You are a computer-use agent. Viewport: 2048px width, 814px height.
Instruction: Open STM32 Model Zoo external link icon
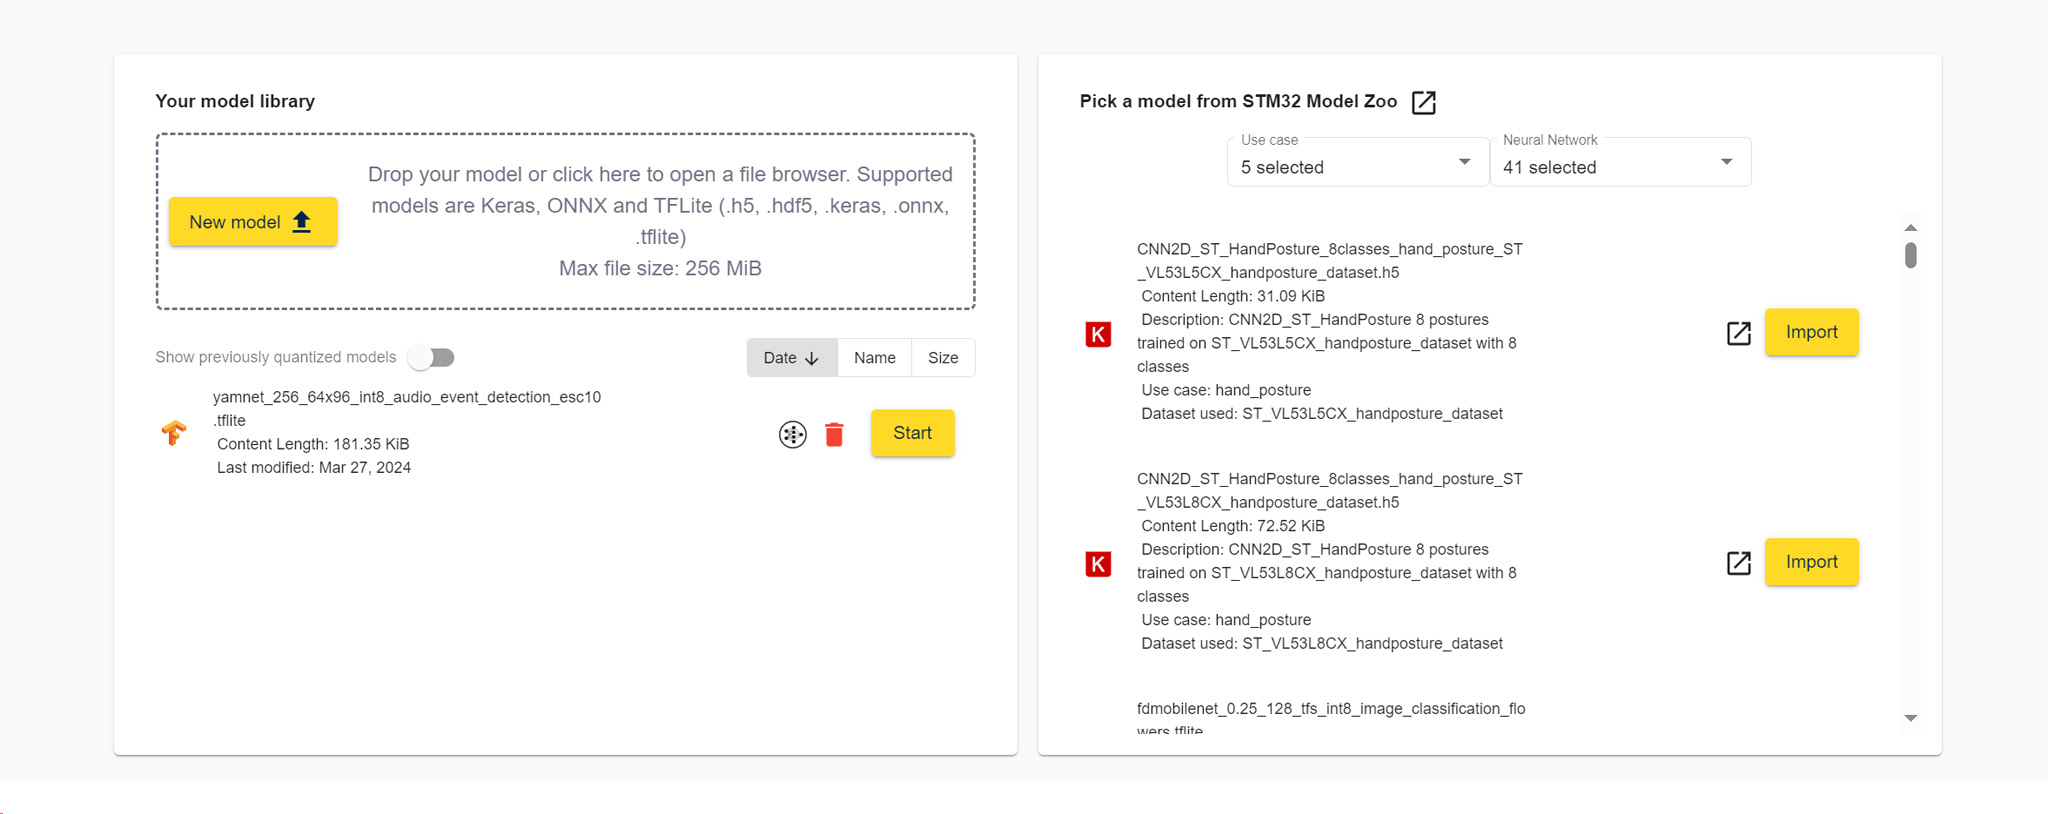1423,102
